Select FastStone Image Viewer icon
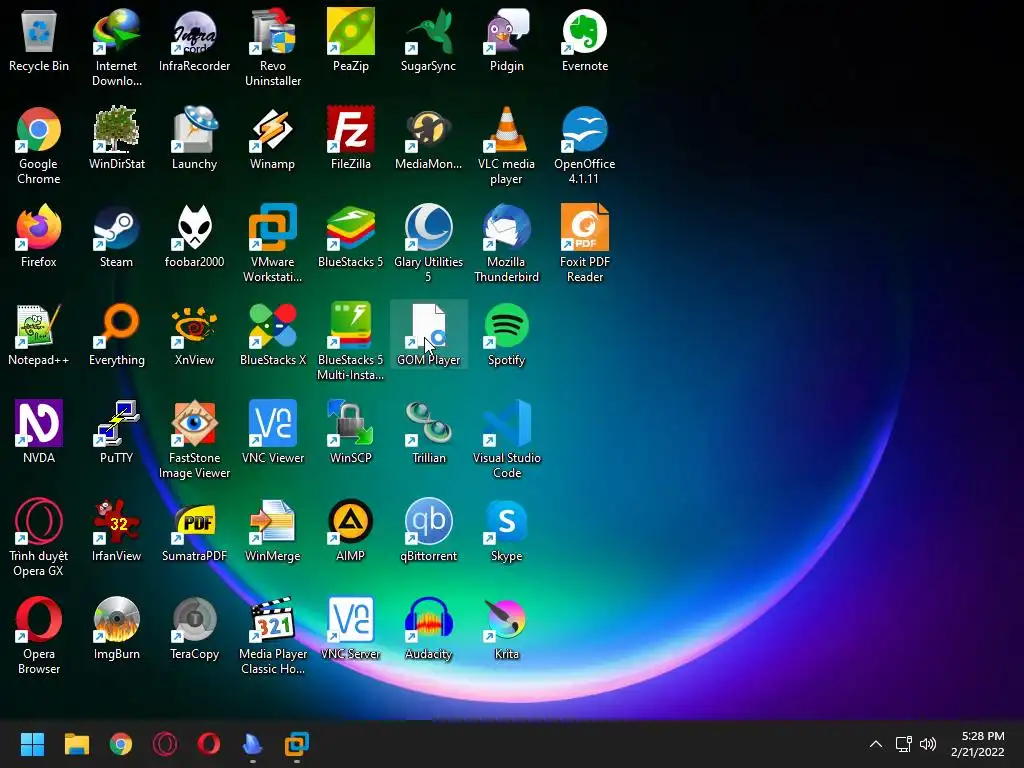 click(195, 423)
